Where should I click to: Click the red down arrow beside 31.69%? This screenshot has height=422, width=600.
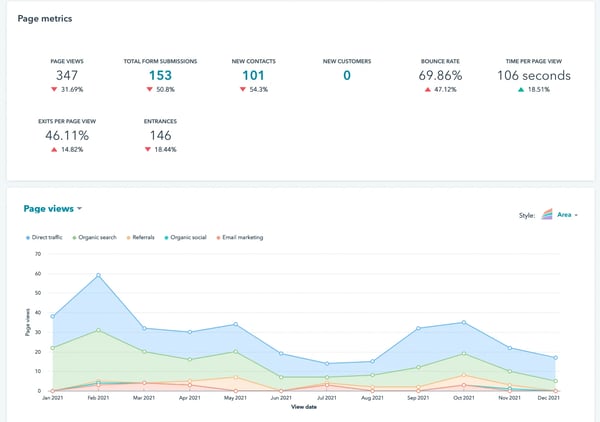(54, 89)
